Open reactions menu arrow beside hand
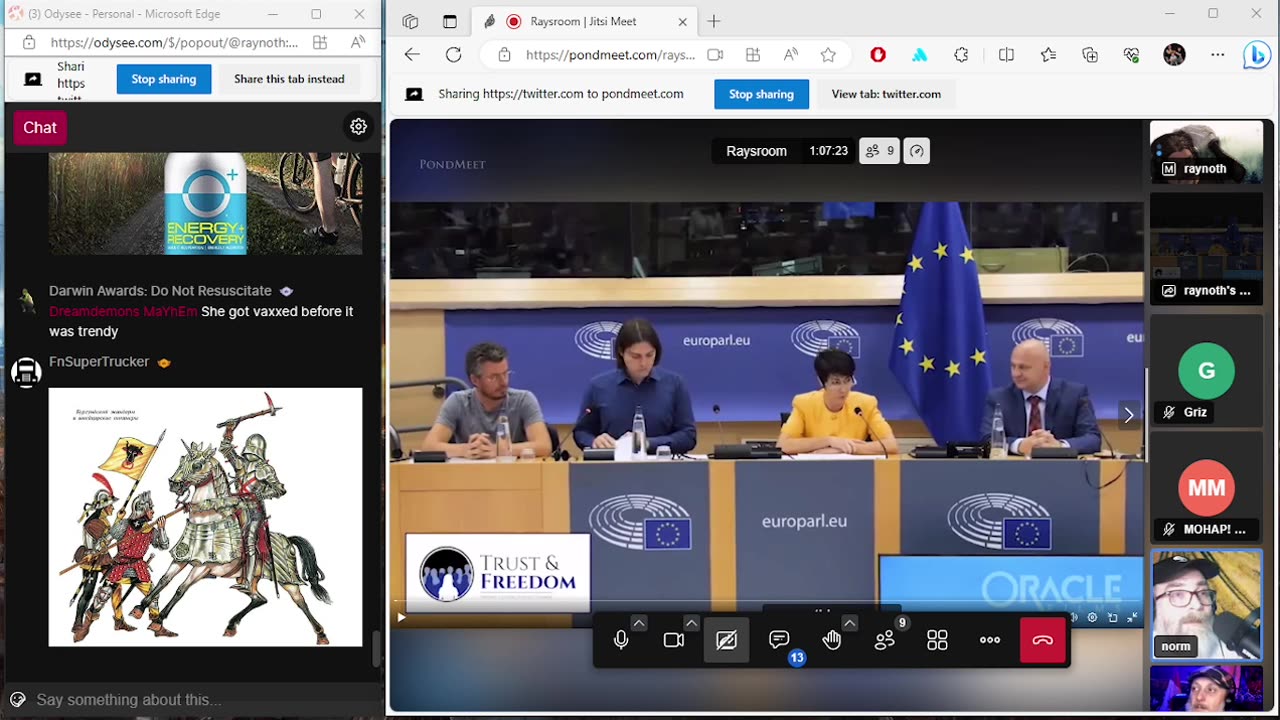Screen dimensions: 1280x720 849,623
